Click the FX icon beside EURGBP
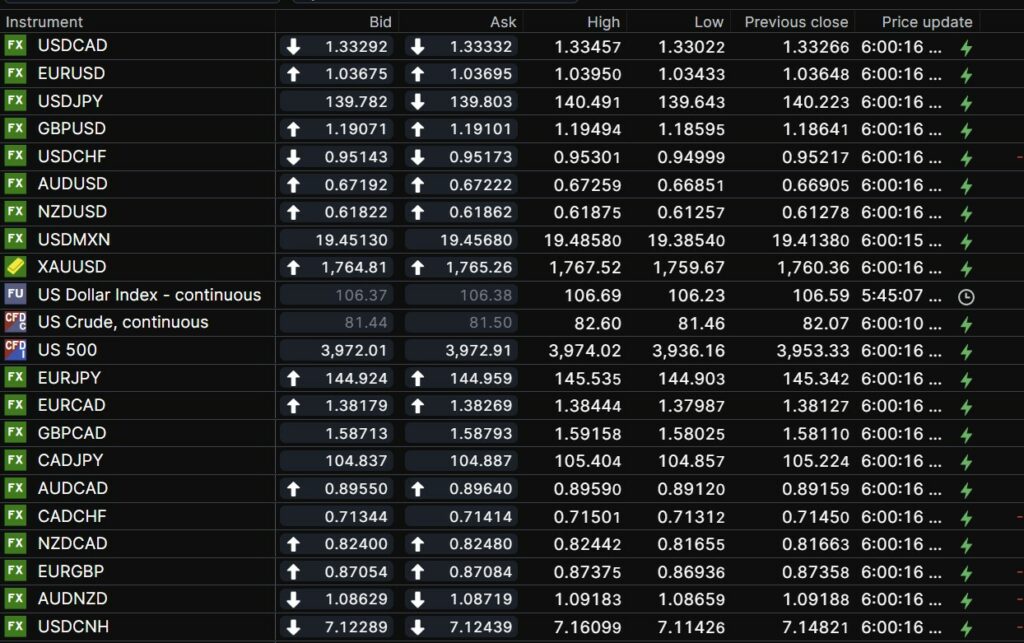This screenshot has width=1024, height=643. pyautogui.click(x=15, y=571)
